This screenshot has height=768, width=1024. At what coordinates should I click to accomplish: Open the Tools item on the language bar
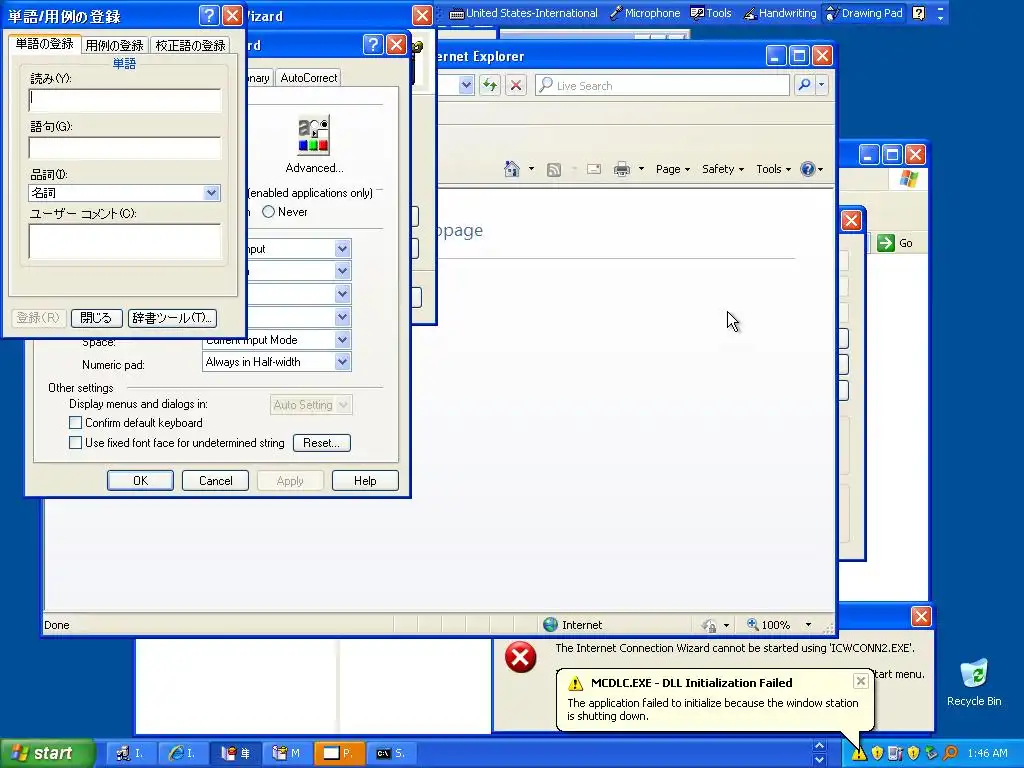click(x=711, y=13)
